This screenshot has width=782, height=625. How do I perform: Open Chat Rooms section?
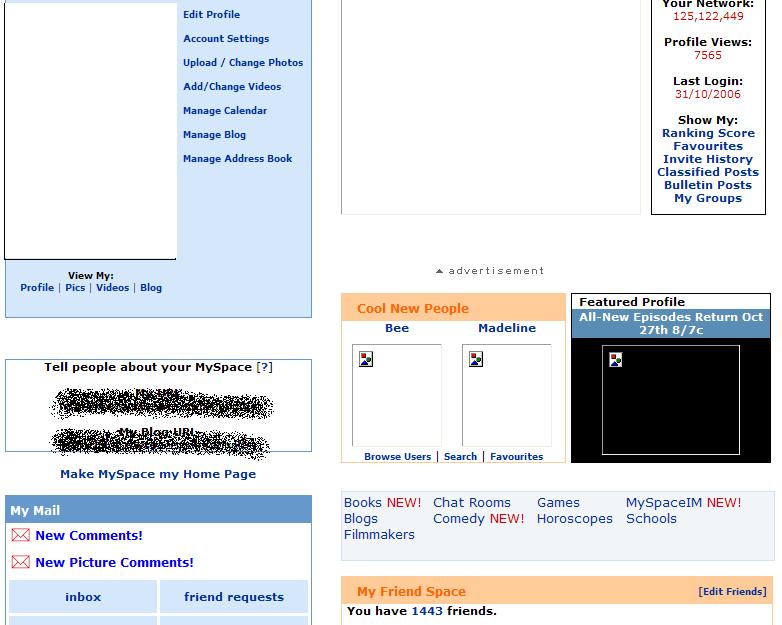(x=472, y=502)
